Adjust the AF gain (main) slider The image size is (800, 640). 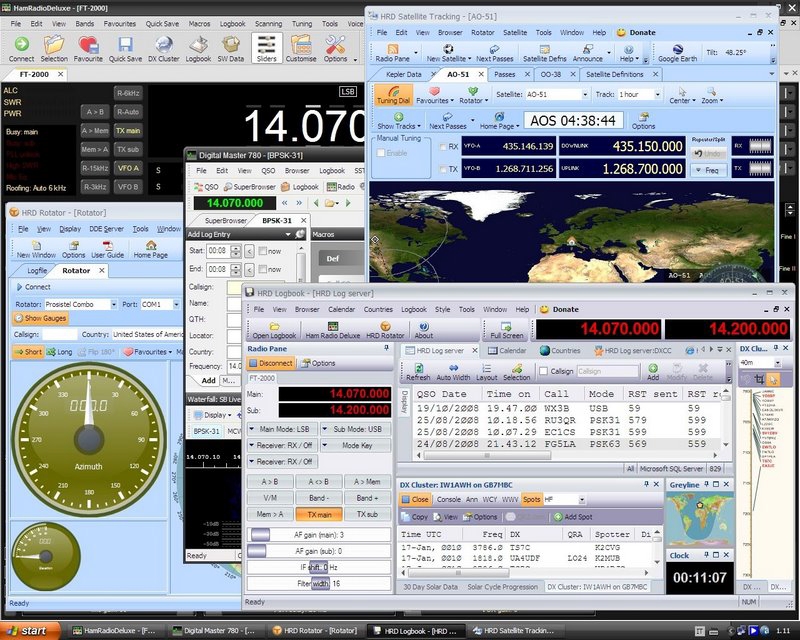[319, 534]
